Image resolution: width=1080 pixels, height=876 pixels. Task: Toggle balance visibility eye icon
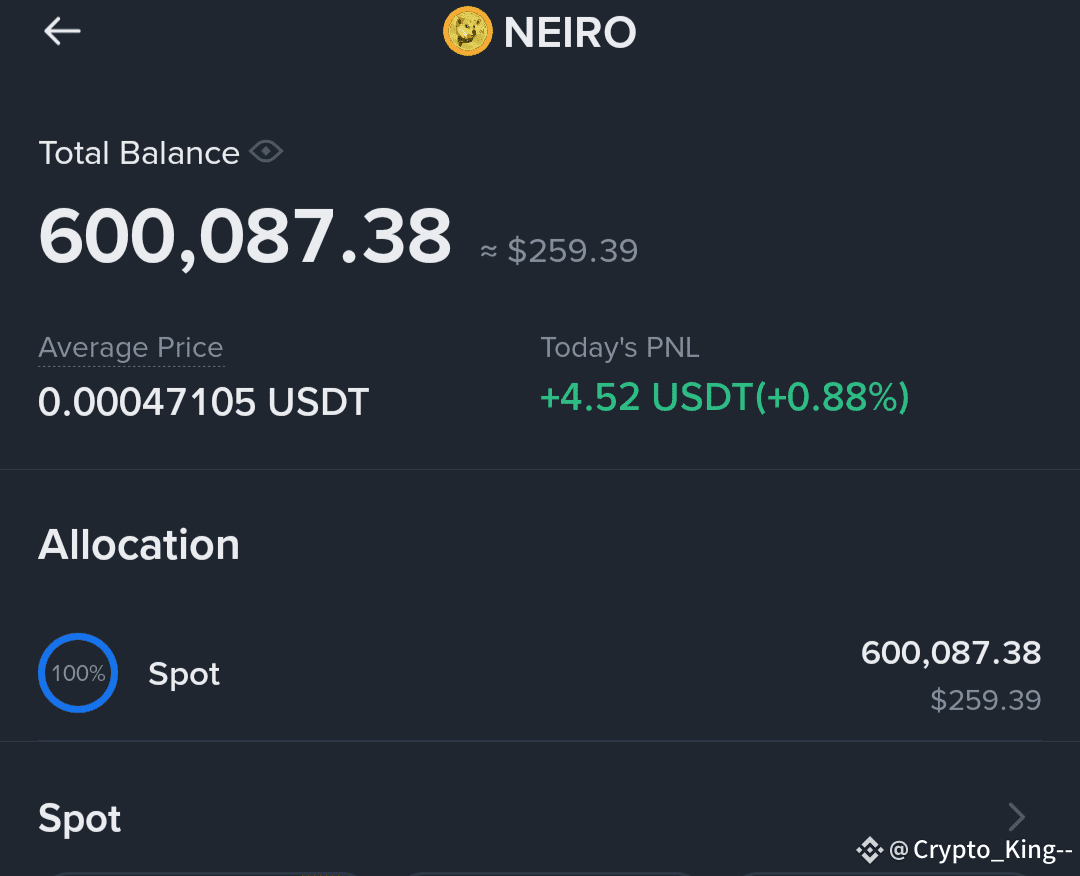[x=266, y=152]
